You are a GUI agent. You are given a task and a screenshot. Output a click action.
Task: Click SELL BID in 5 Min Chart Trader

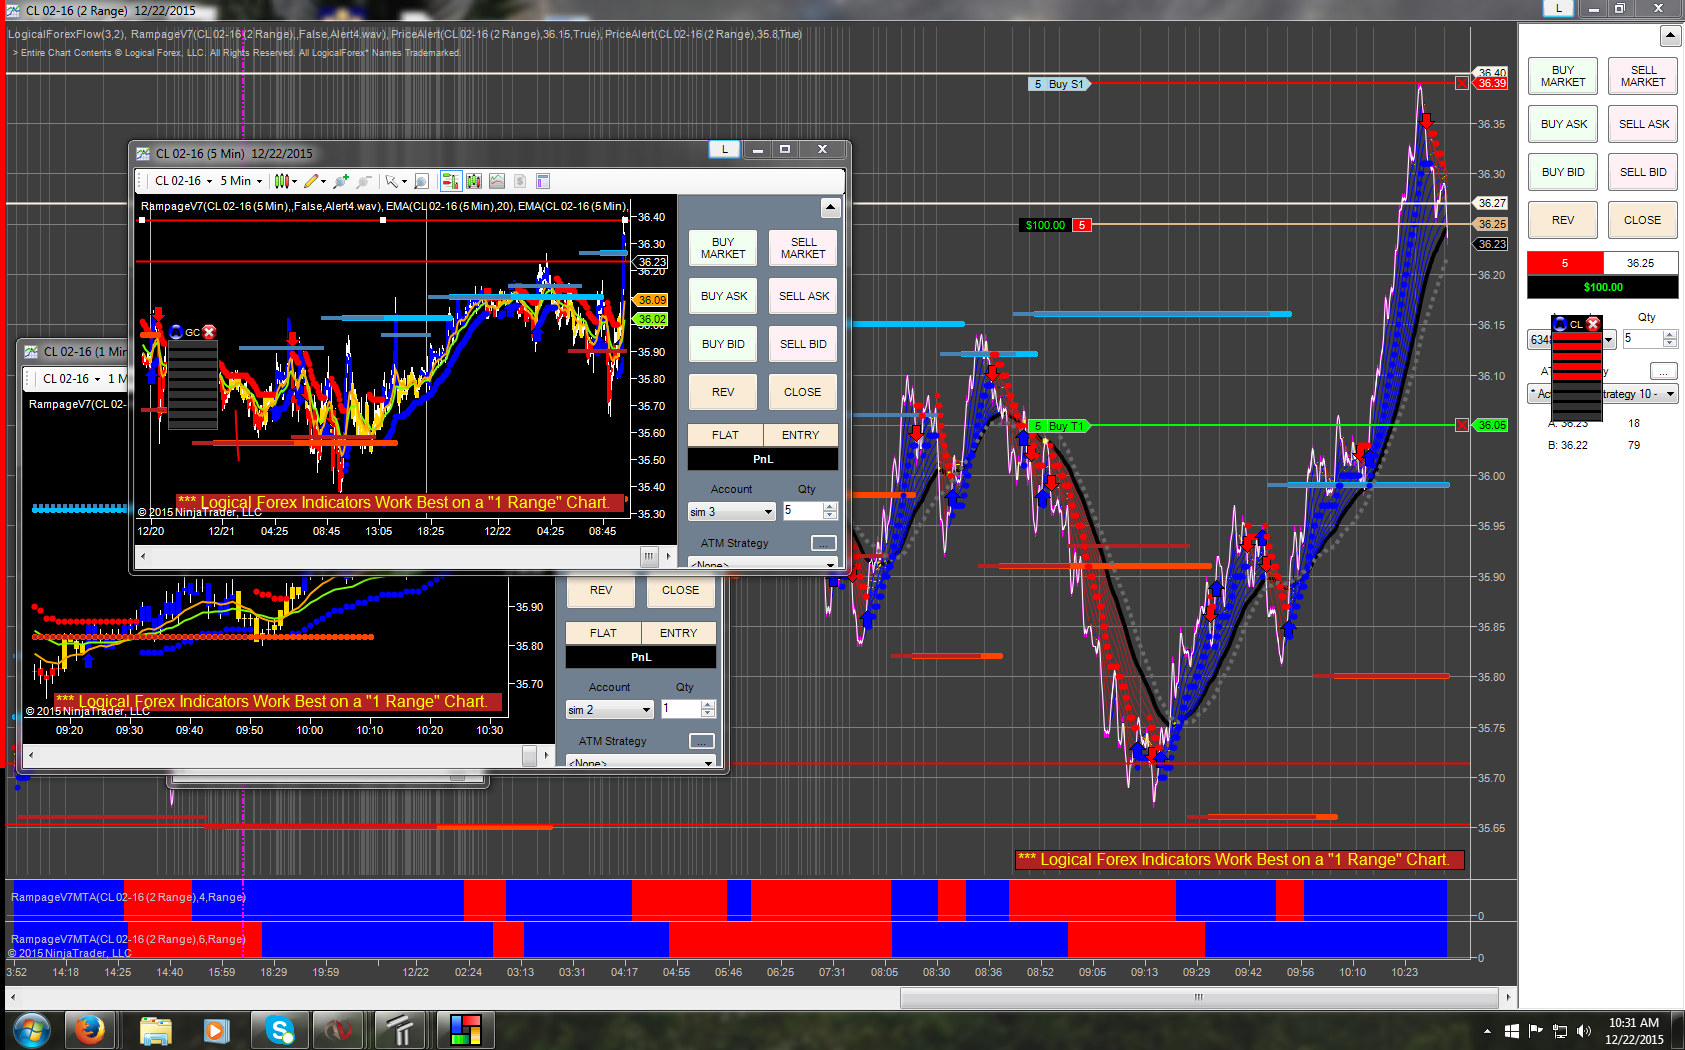point(803,344)
